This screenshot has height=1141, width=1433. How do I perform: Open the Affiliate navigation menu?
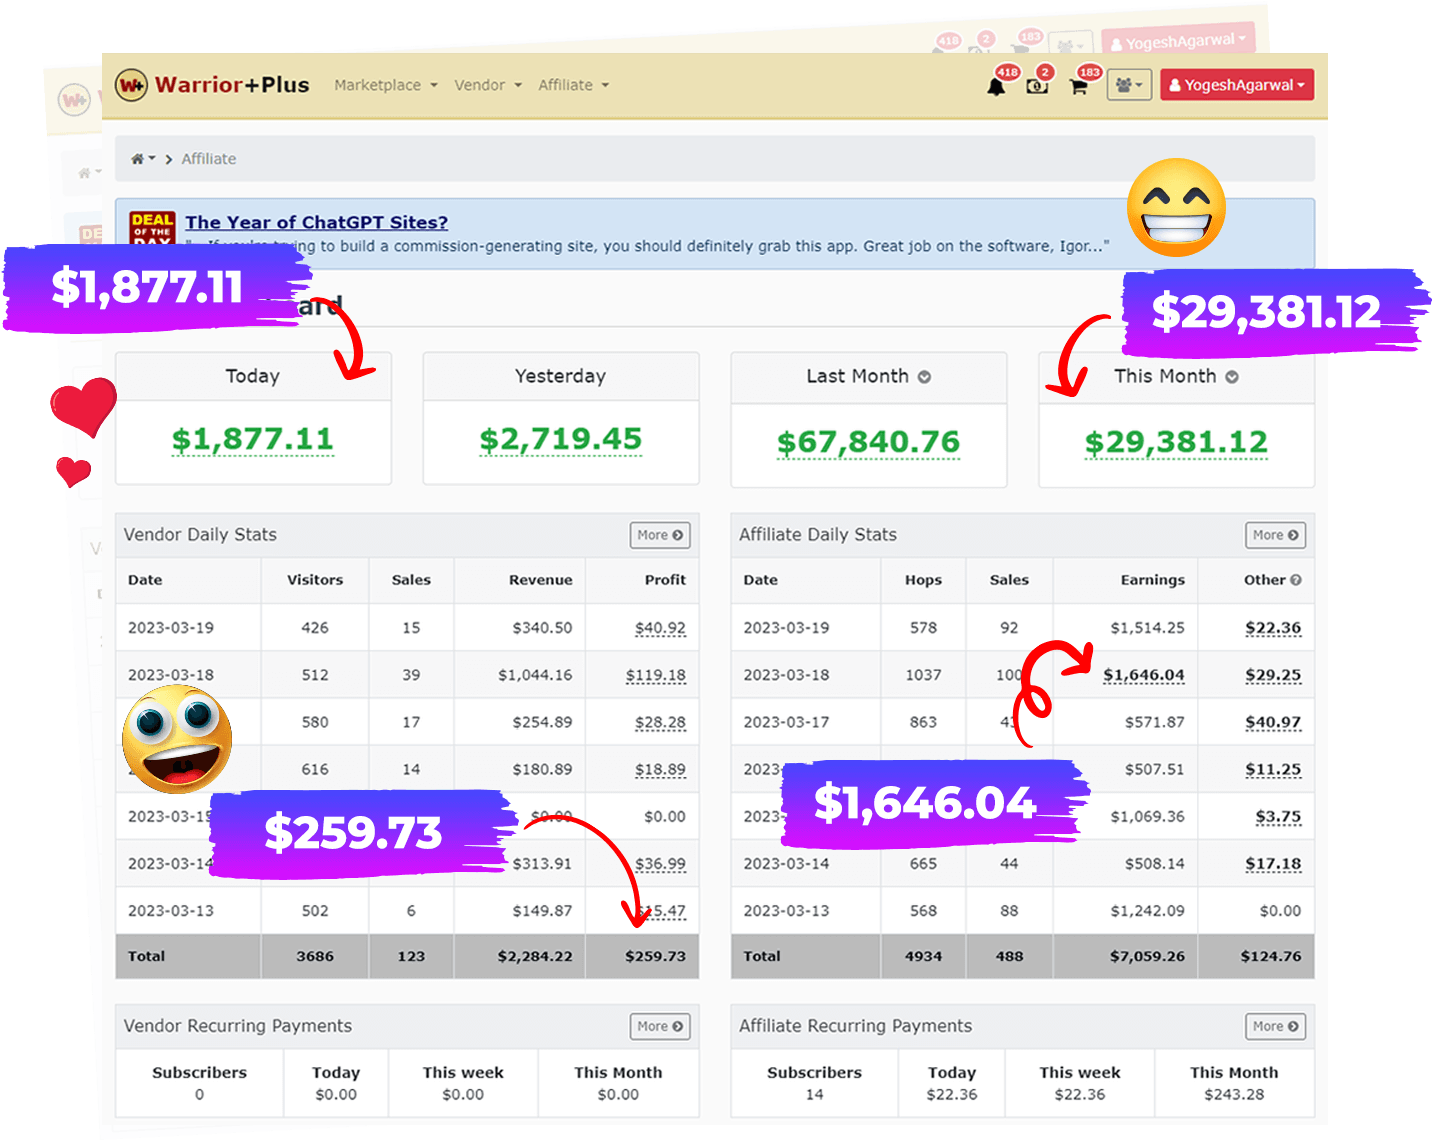point(572,85)
